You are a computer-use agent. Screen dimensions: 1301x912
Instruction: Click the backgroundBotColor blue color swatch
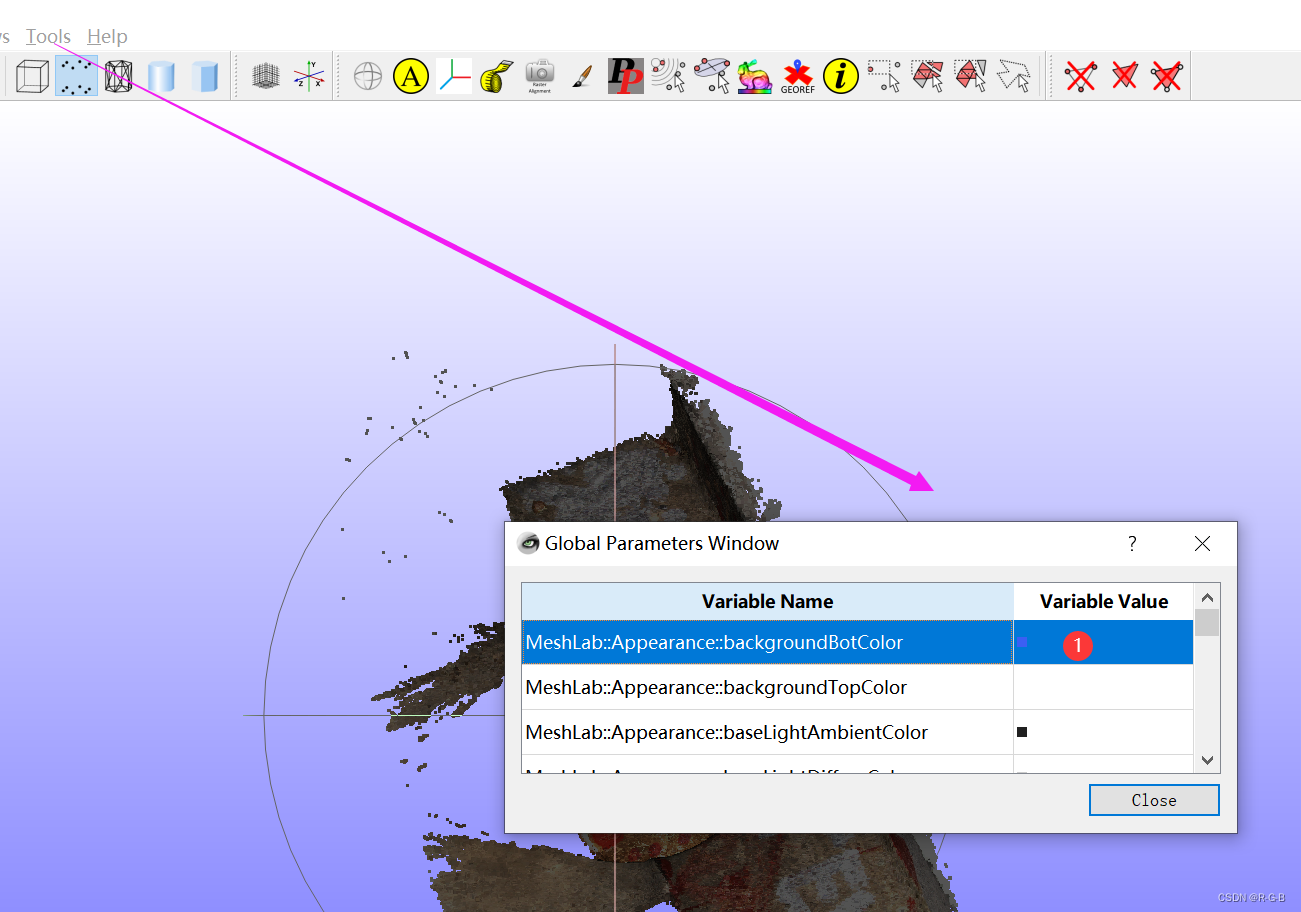1022,642
